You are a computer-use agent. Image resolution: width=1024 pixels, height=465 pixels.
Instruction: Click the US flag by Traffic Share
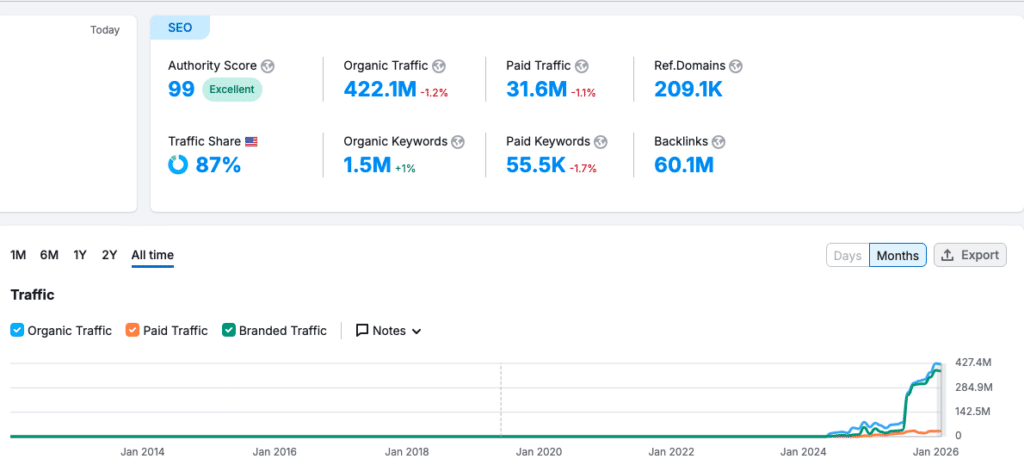tap(251, 142)
